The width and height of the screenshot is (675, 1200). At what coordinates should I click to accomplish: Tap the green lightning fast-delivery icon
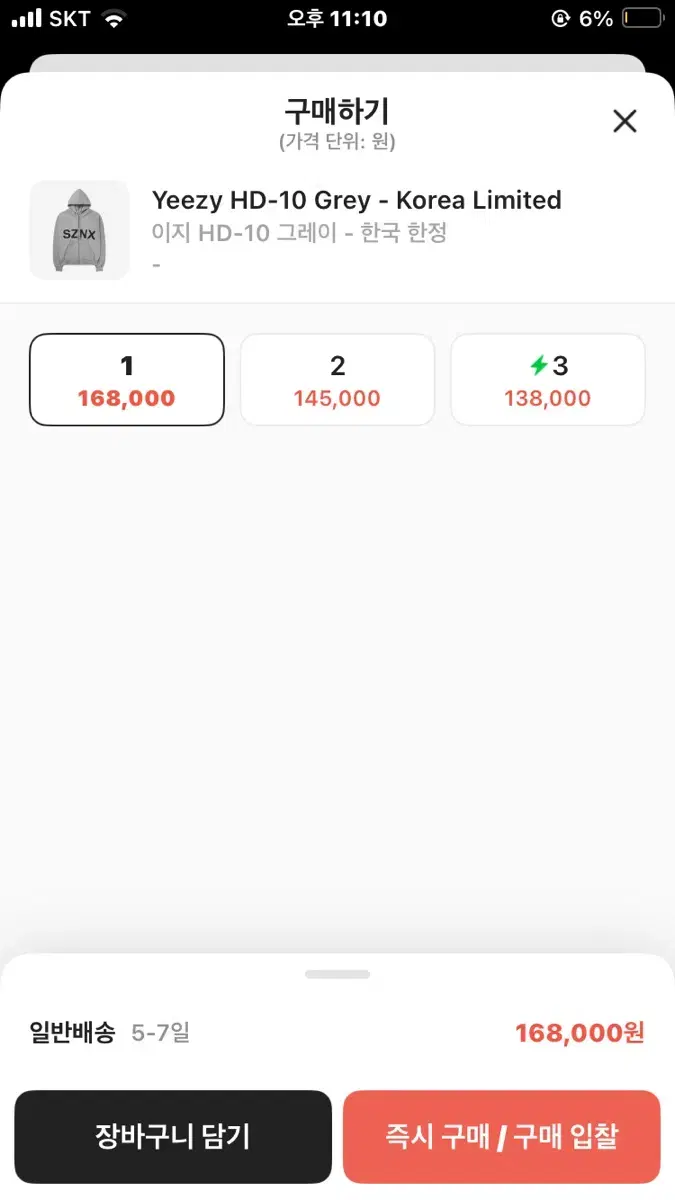(x=539, y=366)
